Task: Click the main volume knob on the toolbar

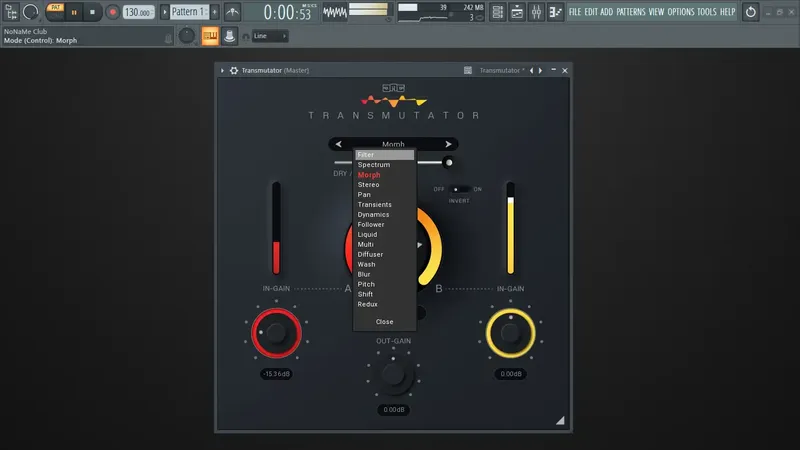Action: 31,11
